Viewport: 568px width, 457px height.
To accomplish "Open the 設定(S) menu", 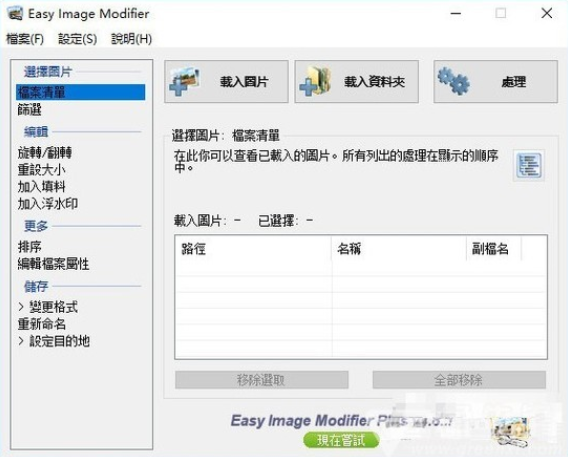I will [x=78, y=39].
